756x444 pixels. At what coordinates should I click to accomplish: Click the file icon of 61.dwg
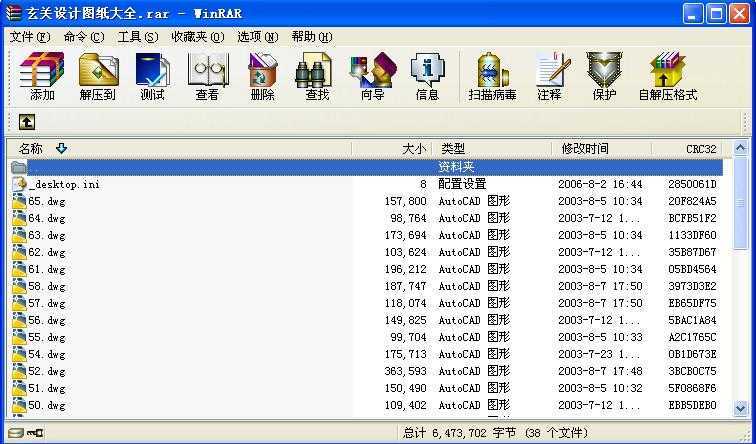click(x=19, y=269)
